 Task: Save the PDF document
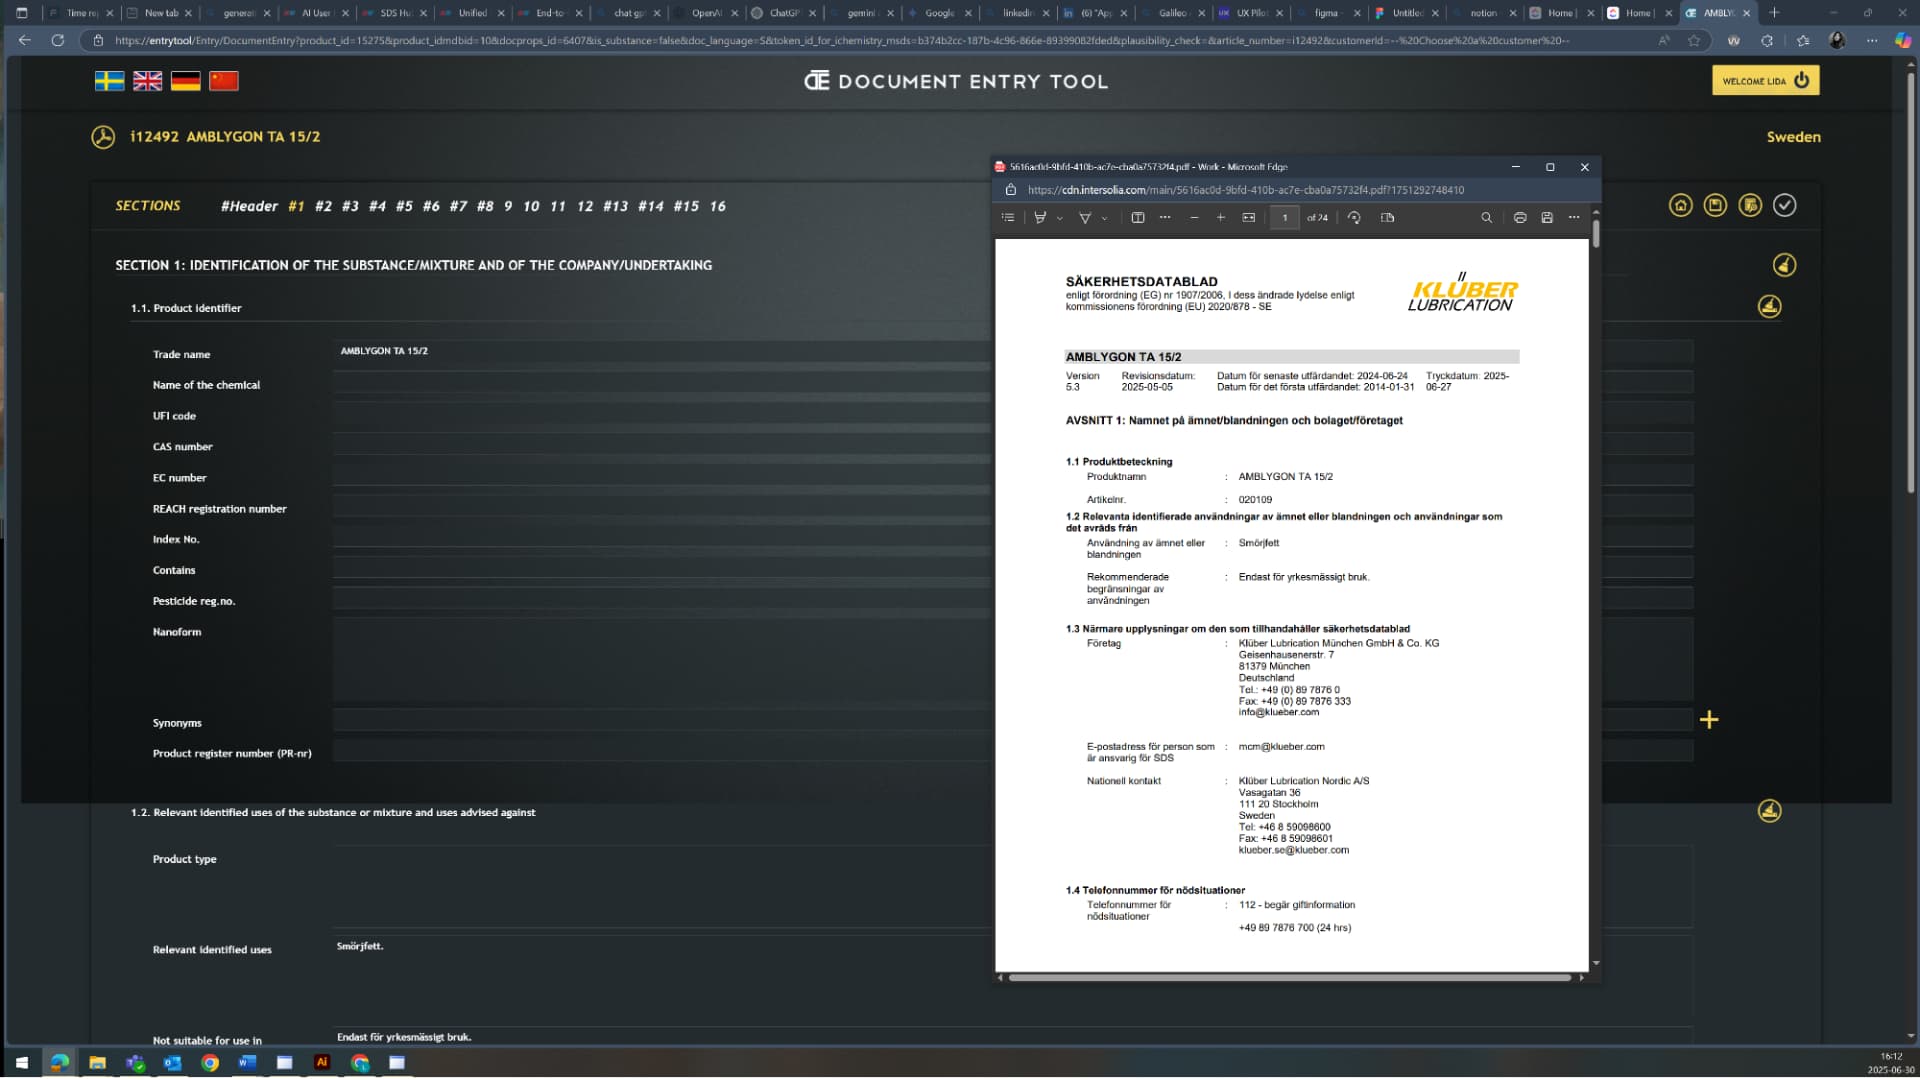[x=1547, y=217]
